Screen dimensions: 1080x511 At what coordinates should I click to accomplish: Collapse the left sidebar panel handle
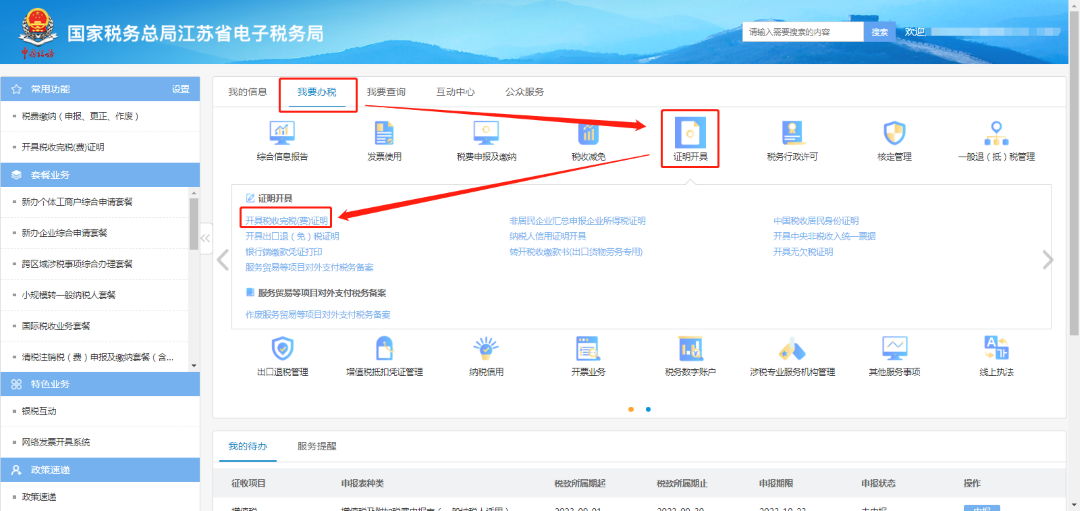205,238
